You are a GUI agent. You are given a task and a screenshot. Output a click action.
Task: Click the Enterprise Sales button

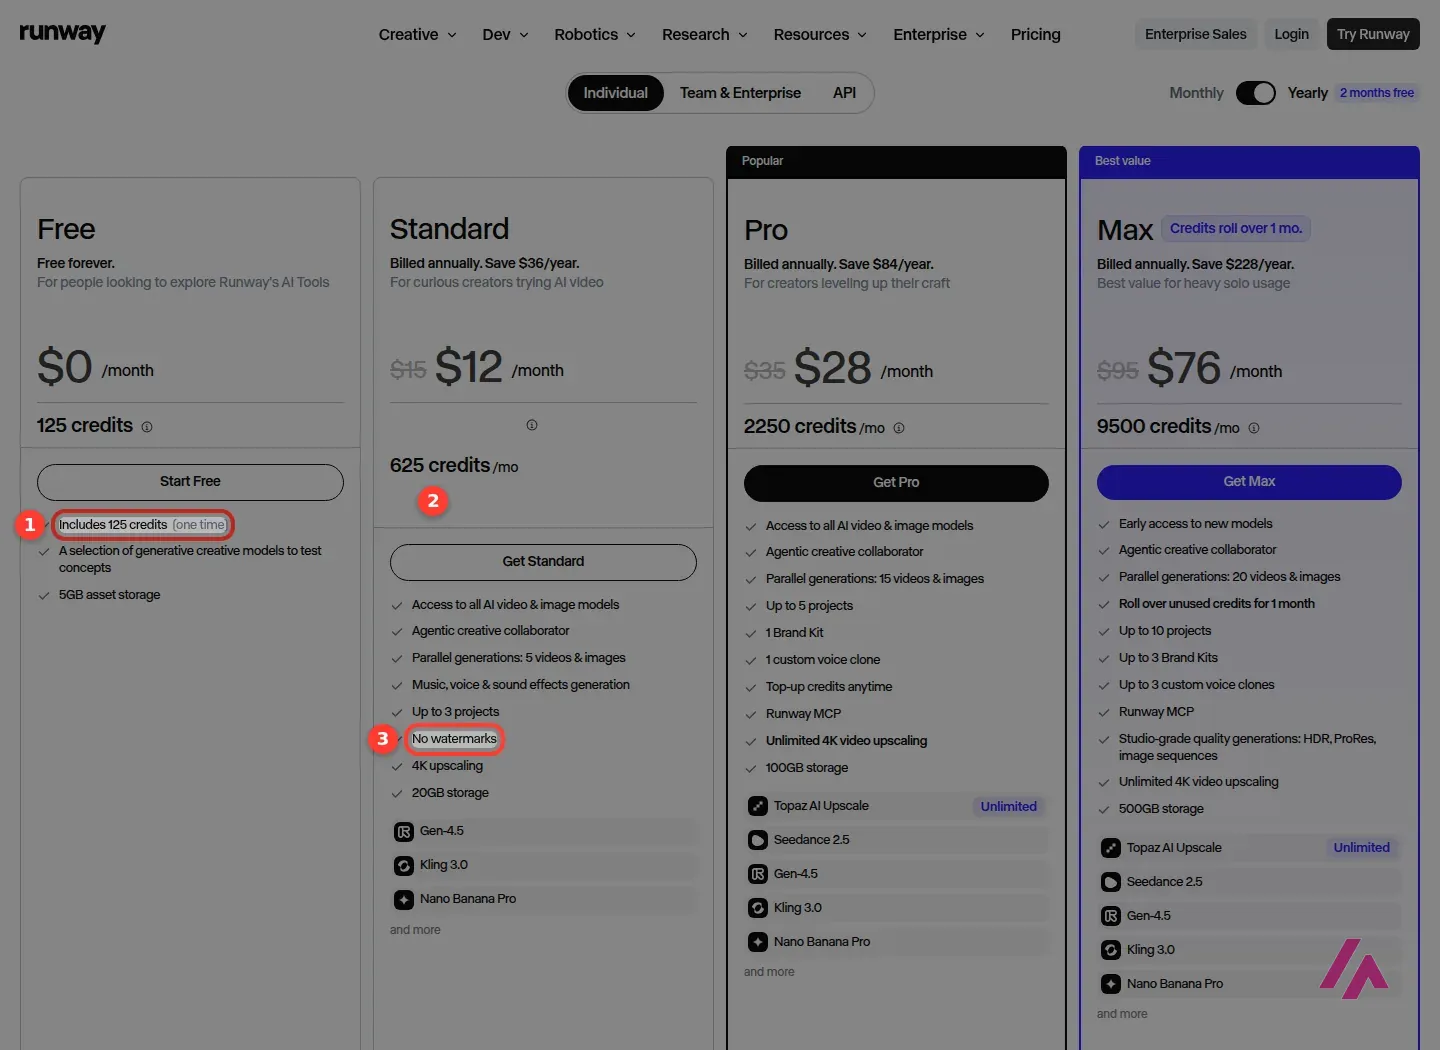1196,34
